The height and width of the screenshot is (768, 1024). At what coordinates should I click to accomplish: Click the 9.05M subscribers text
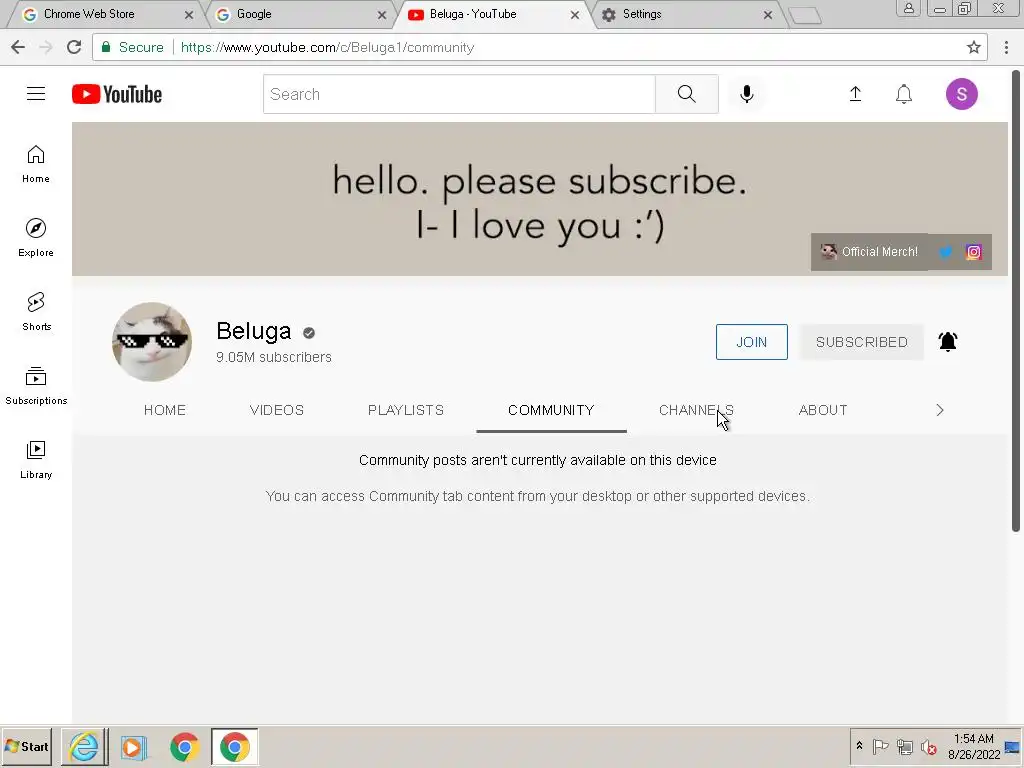[x=274, y=357]
